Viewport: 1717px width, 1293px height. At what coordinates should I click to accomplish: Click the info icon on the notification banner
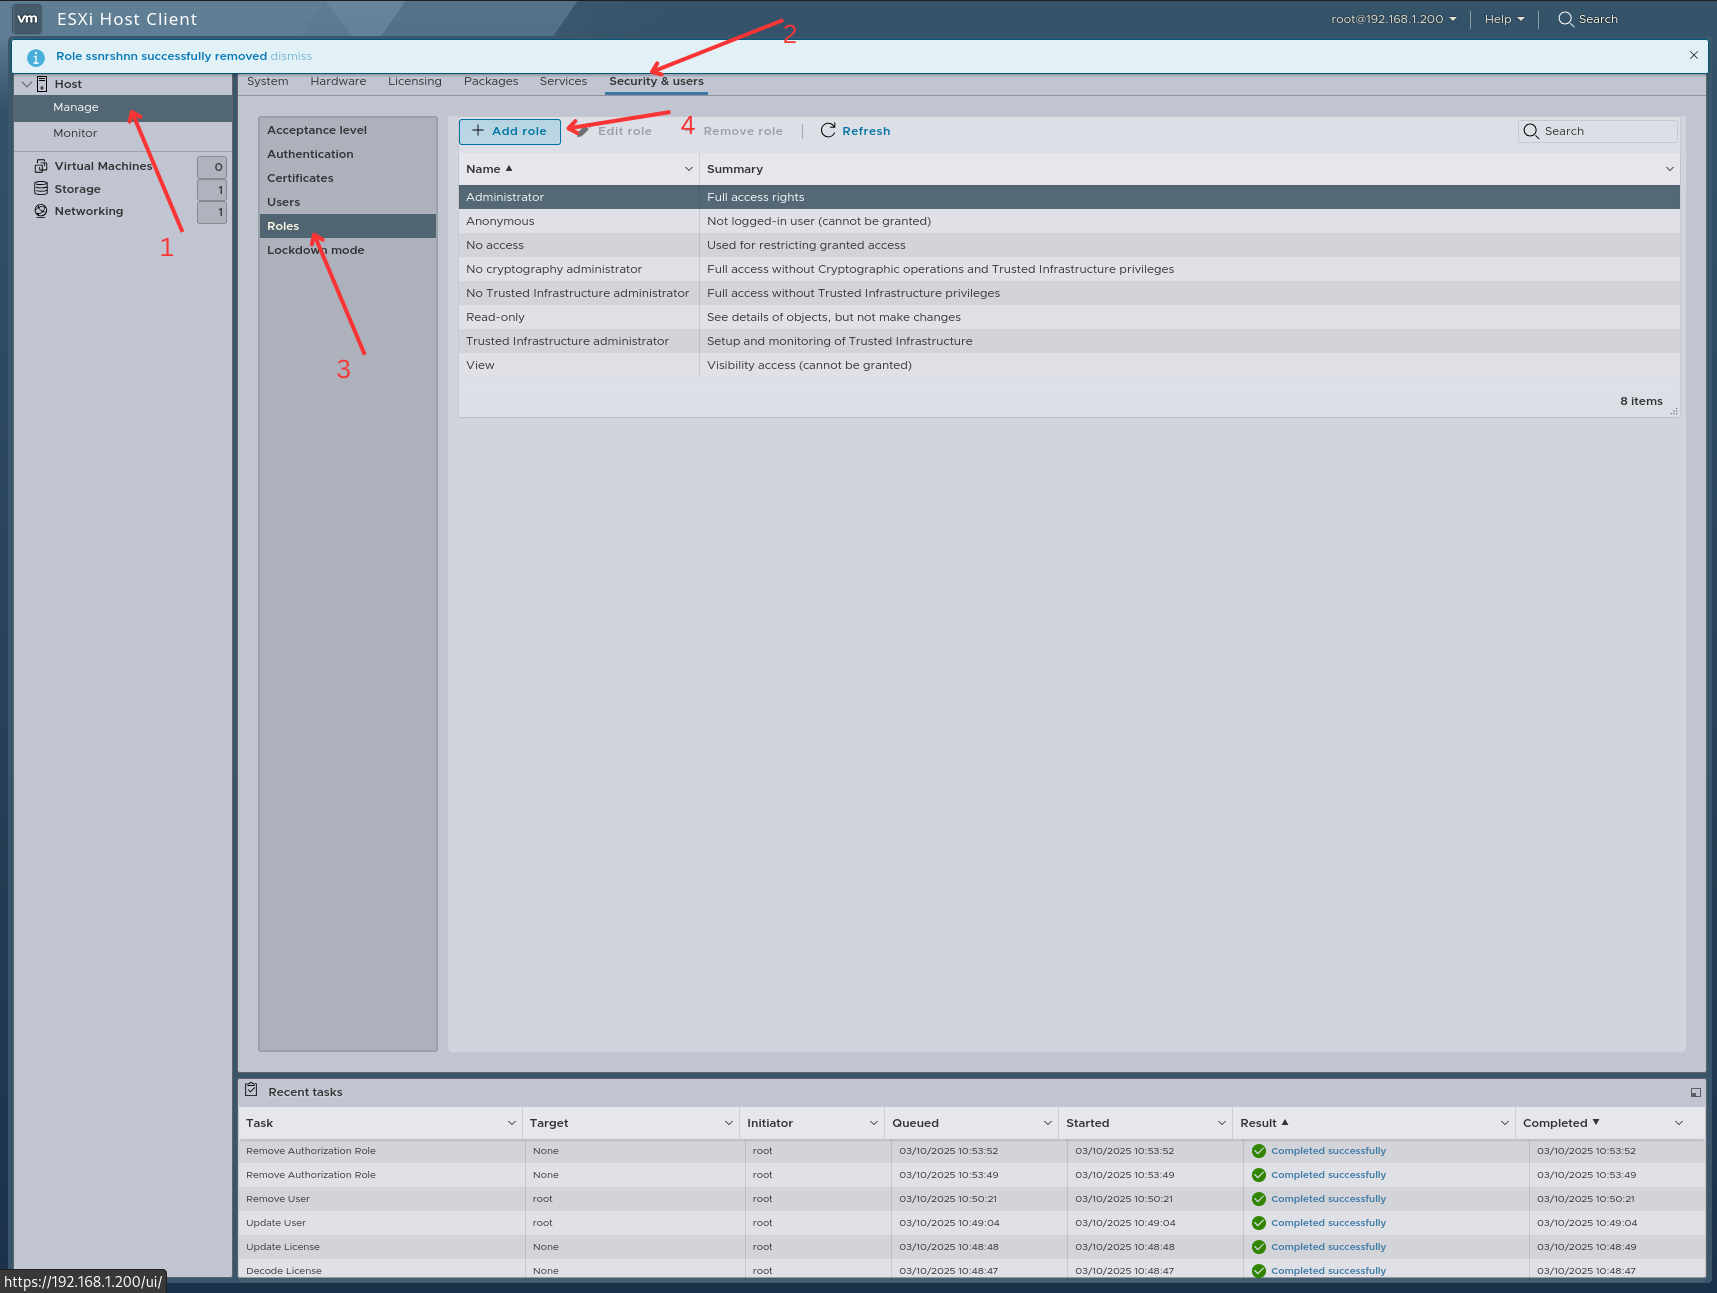34,57
